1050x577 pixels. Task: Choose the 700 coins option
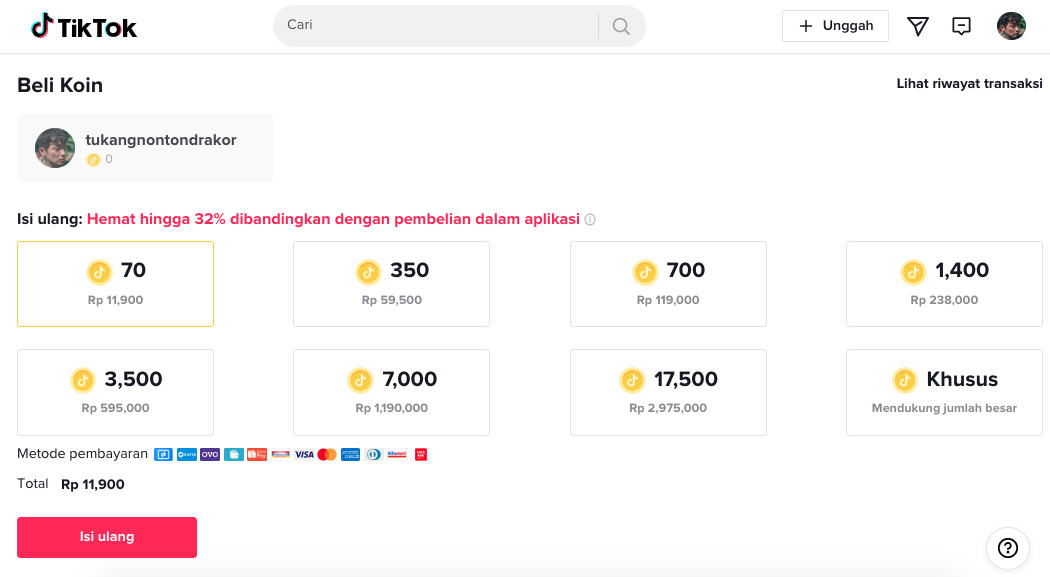[668, 284]
